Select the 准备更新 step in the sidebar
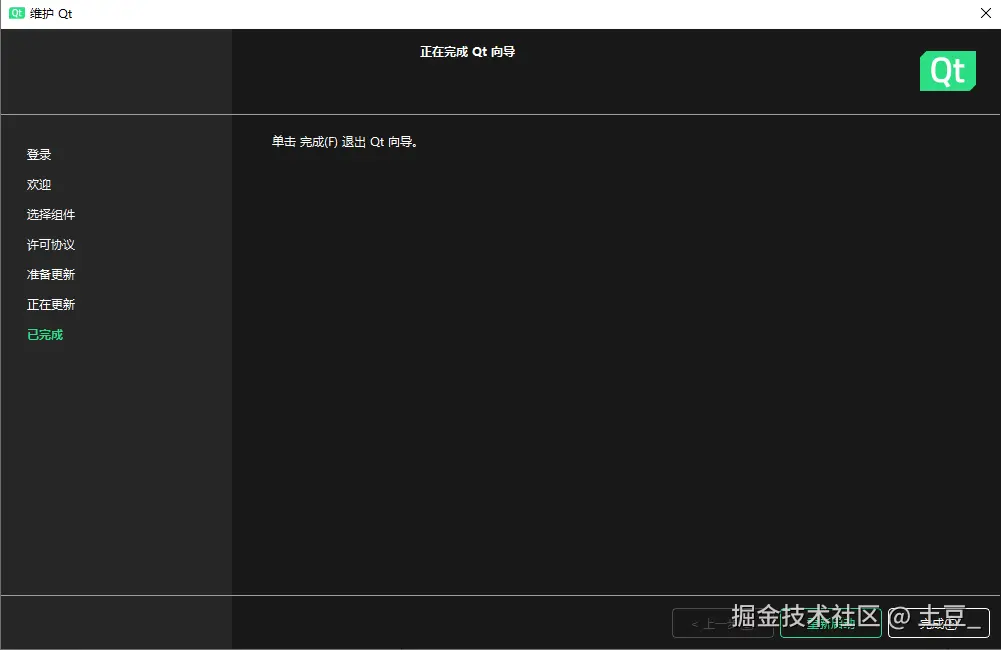1001x650 pixels. click(51, 275)
